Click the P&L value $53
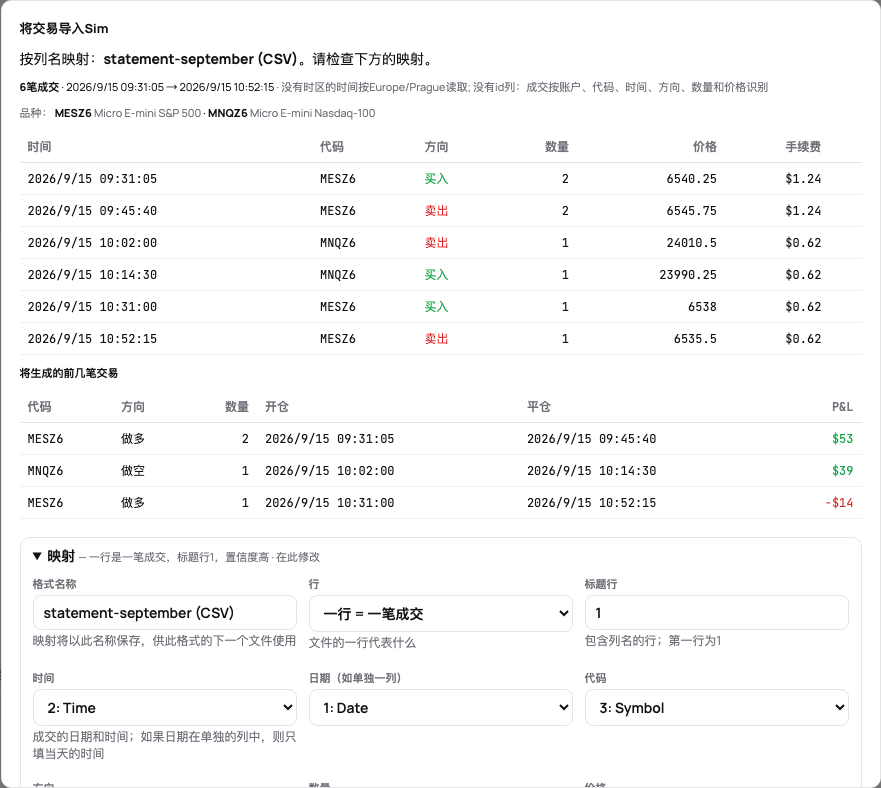The width and height of the screenshot is (881, 788). click(x=842, y=439)
